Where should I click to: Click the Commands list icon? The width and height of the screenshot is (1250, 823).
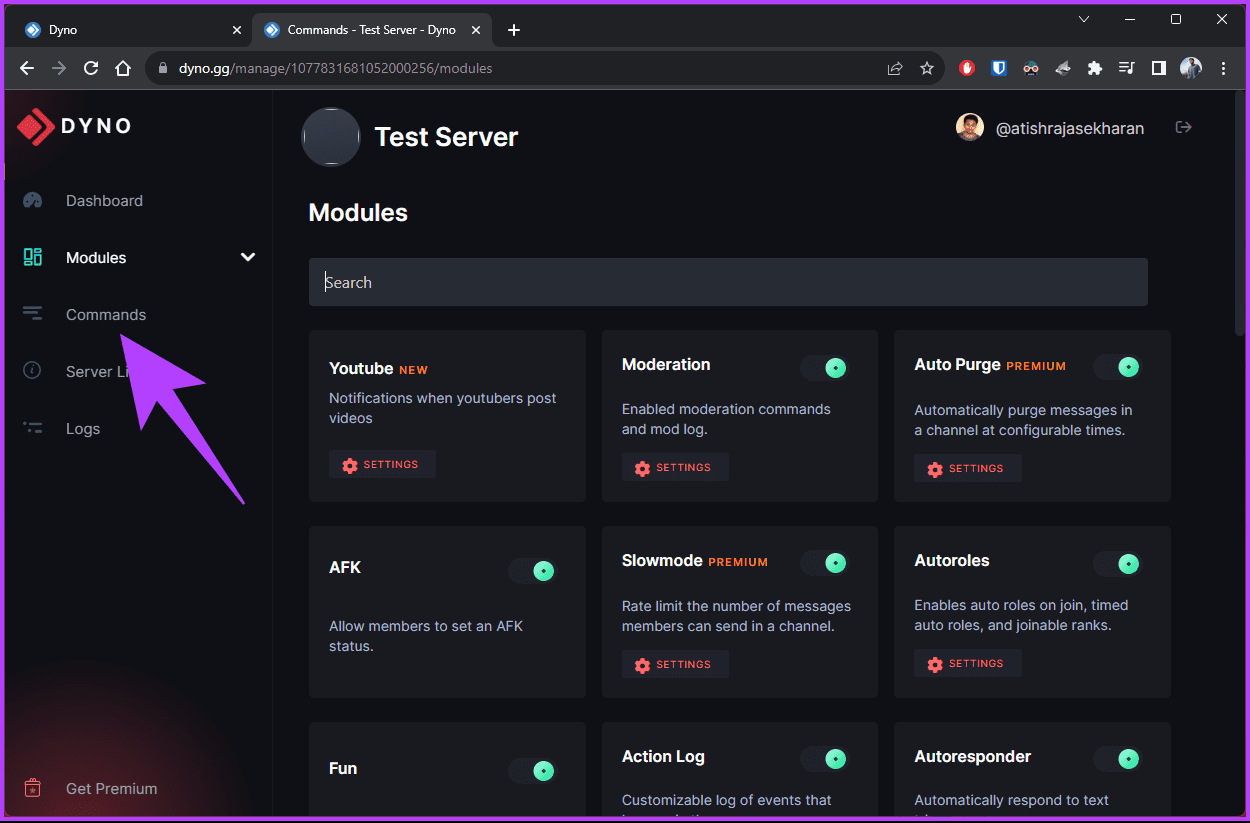(32, 314)
